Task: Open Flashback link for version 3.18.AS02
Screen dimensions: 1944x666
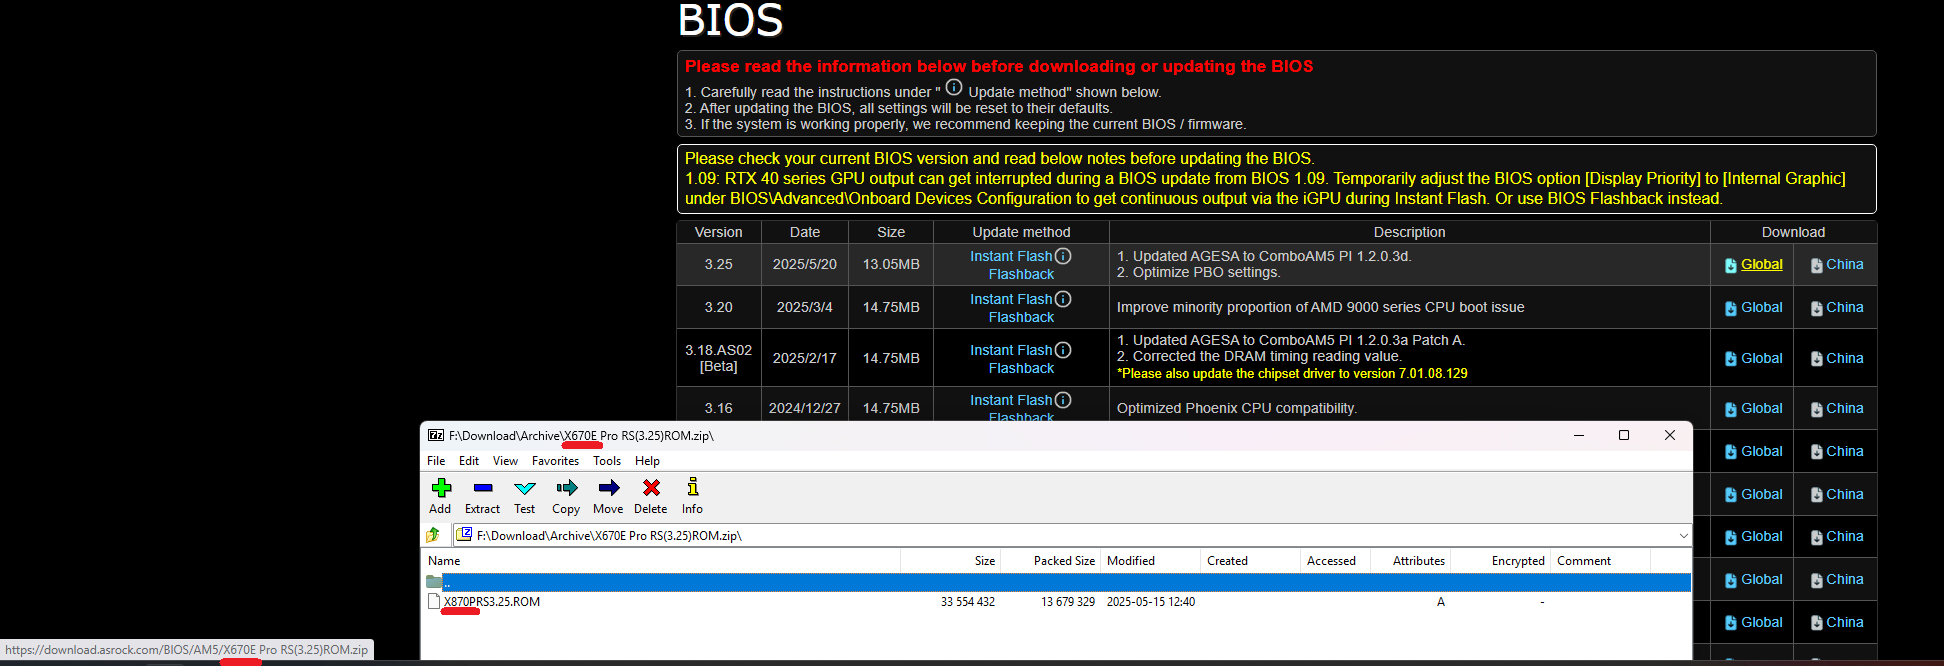Action: [x=1021, y=368]
